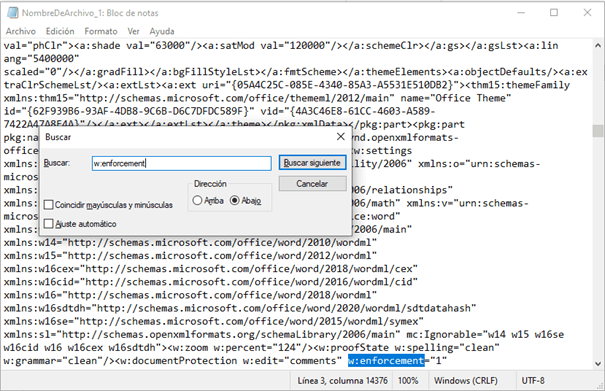The width and height of the screenshot is (605, 391).
Task: Click the xmlns:w16cex attribute line
Action: (x=211, y=269)
